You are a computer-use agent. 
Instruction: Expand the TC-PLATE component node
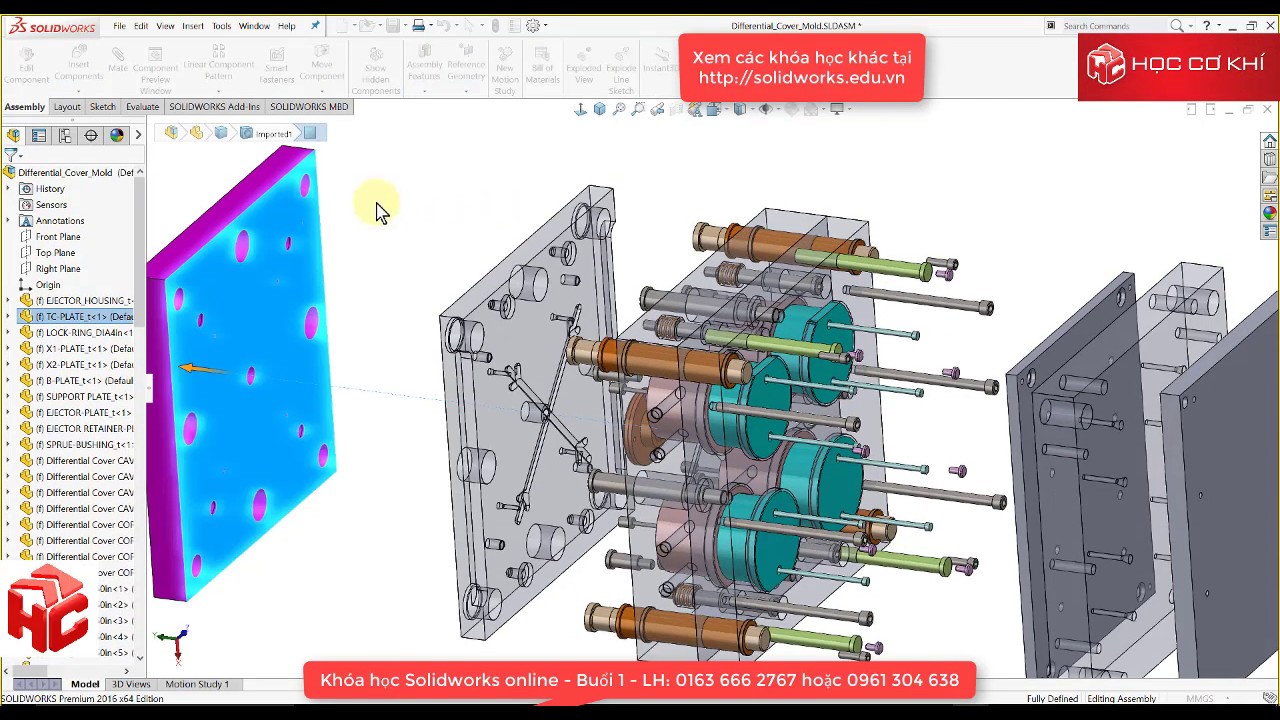pos(9,317)
